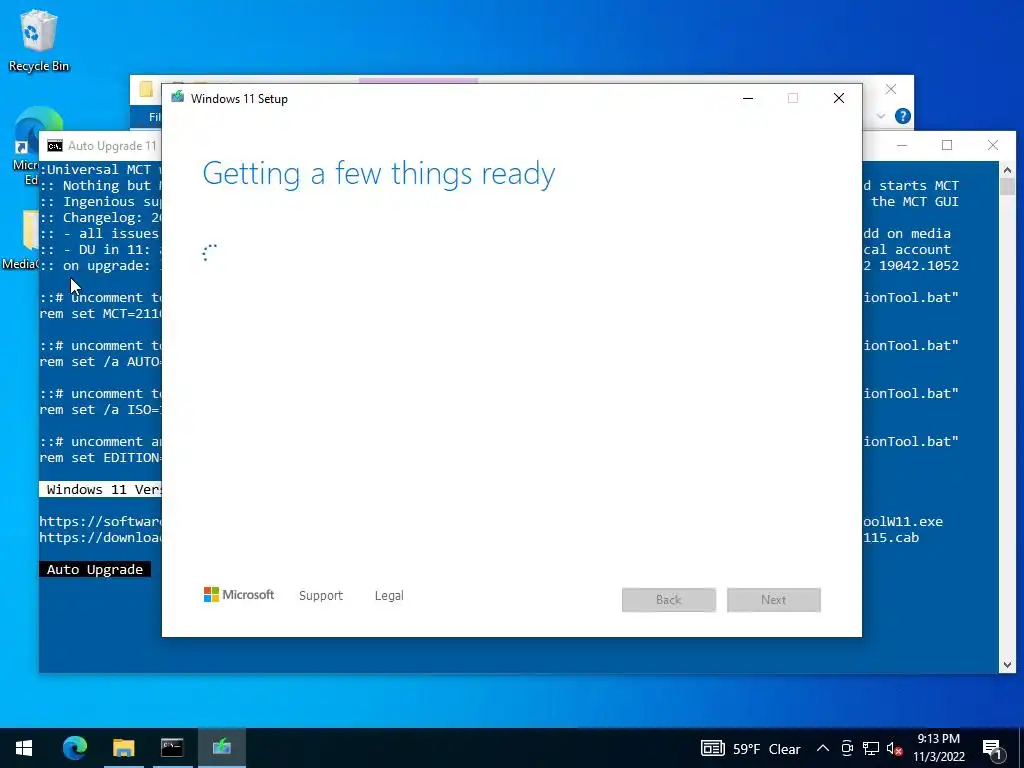Close the Windows 11 Setup window
The image size is (1024, 768).
tap(839, 99)
